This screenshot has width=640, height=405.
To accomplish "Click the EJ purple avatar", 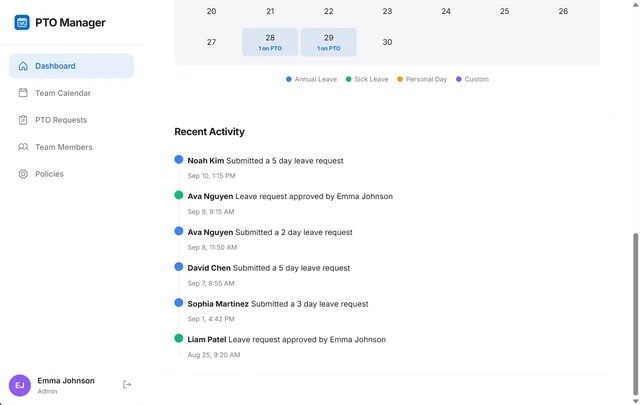I will click(x=20, y=385).
